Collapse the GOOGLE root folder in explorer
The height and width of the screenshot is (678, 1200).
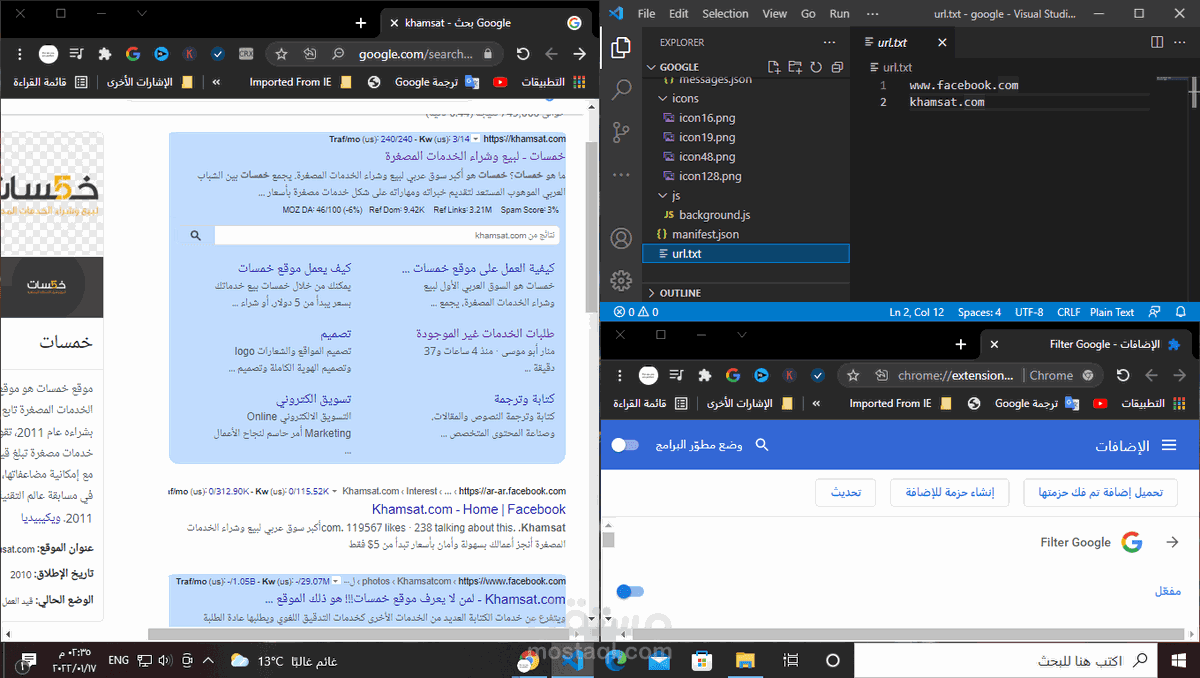tap(651, 67)
